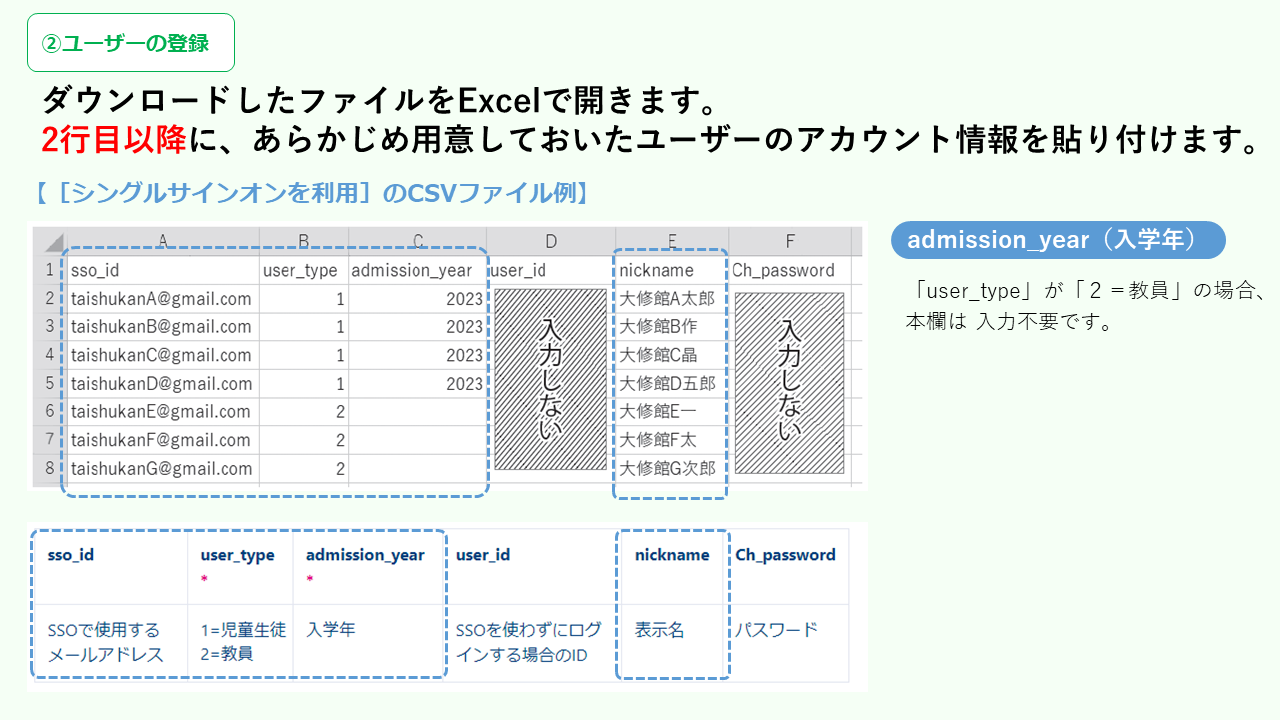Click the シングルサインオンを利用 CSVファイル例 heading
Image resolution: width=1280 pixels, height=720 pixels.
coord(311,193)
